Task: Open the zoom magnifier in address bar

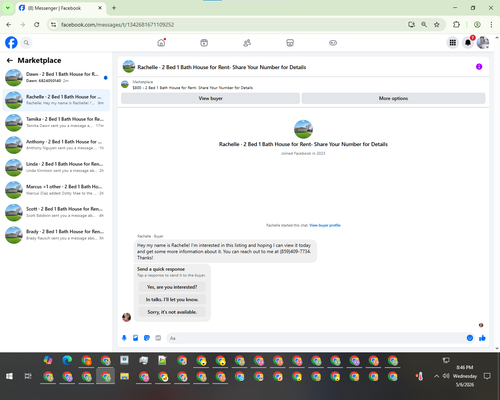Action: [424, 25]
